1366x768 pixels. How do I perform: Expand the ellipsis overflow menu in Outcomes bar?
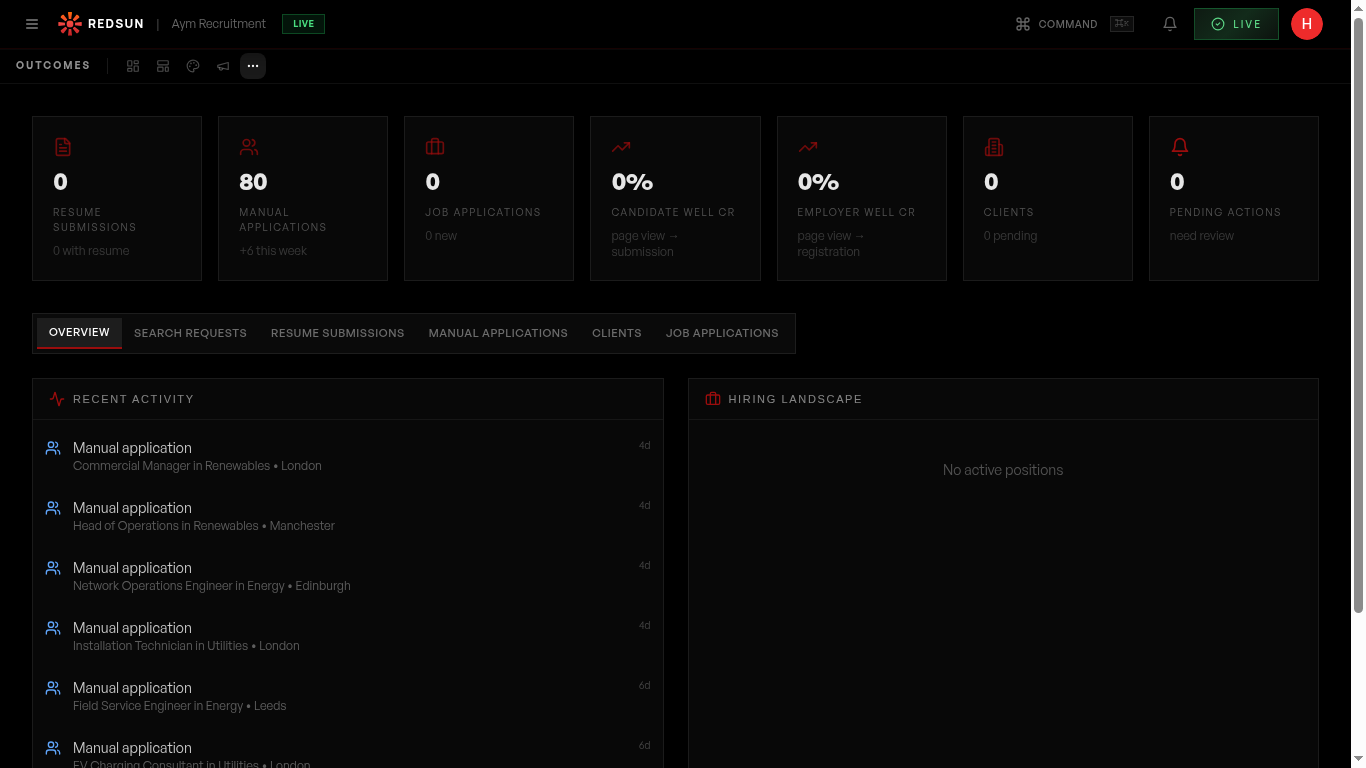point(253,66)
